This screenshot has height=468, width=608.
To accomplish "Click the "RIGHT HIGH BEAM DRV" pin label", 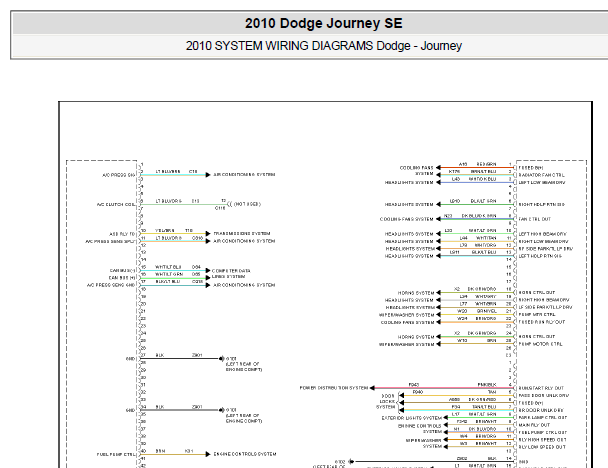I will 544,300.
